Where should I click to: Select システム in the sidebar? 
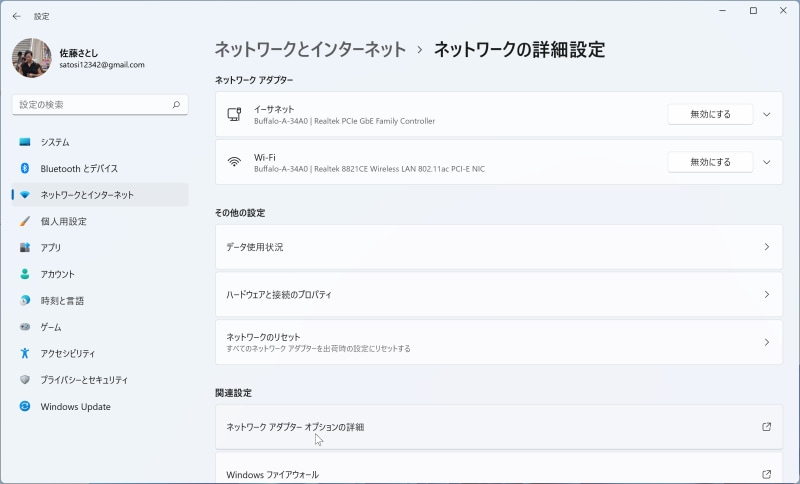pyautogui.click(x=55, y=142)
